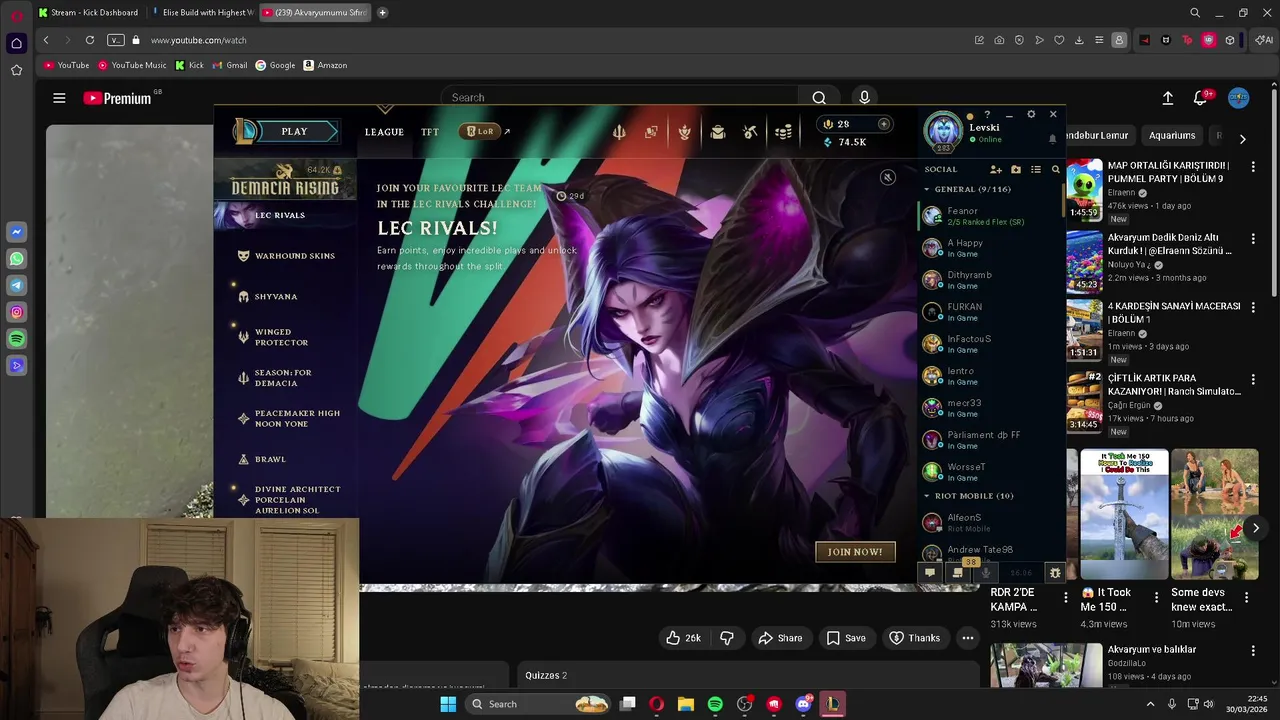Open Opera AI assistant button

pyautogui.click(x=1266, y=40)
